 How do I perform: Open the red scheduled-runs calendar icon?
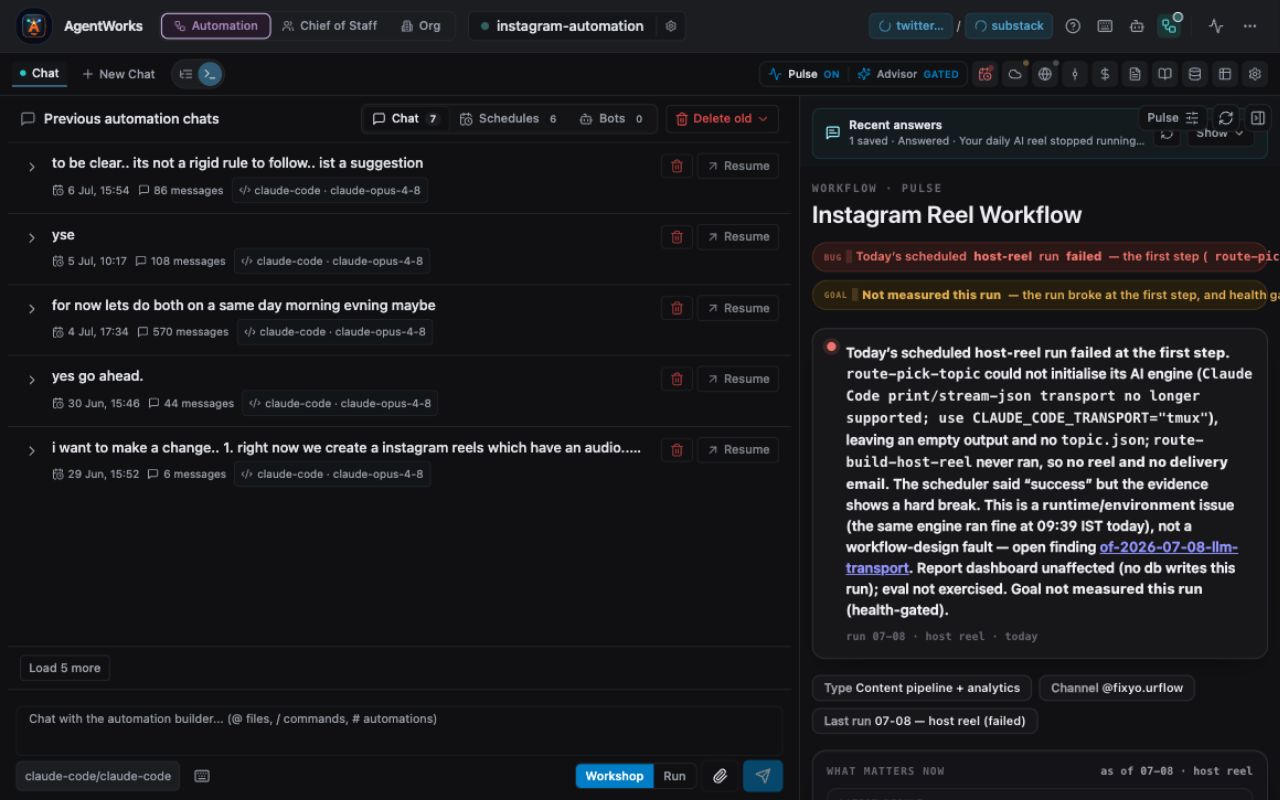tap(986, 74)
